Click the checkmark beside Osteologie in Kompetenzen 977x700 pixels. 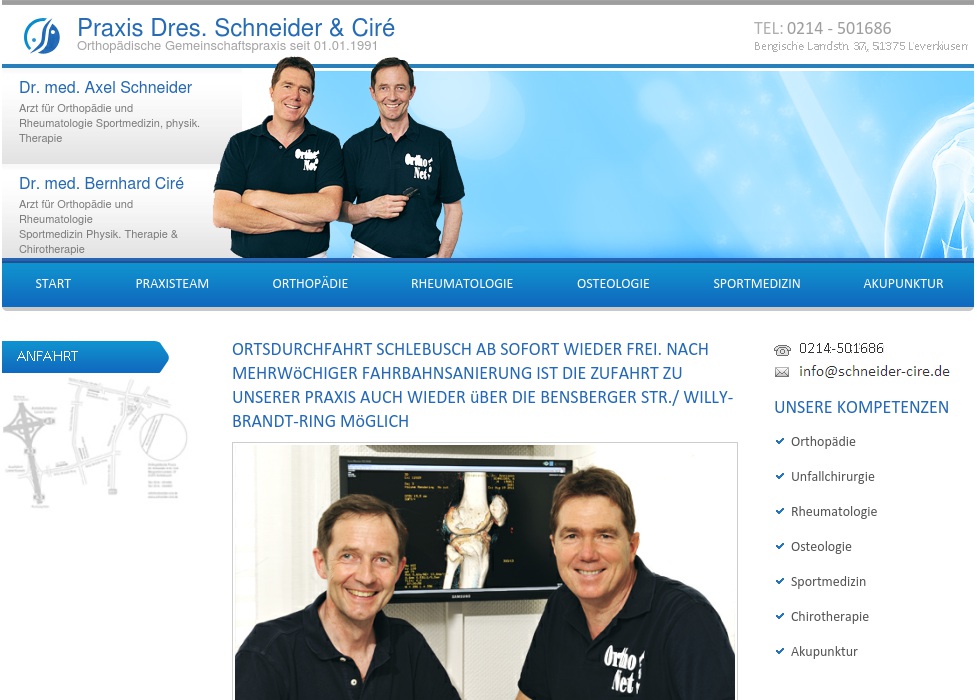(780, 546)
